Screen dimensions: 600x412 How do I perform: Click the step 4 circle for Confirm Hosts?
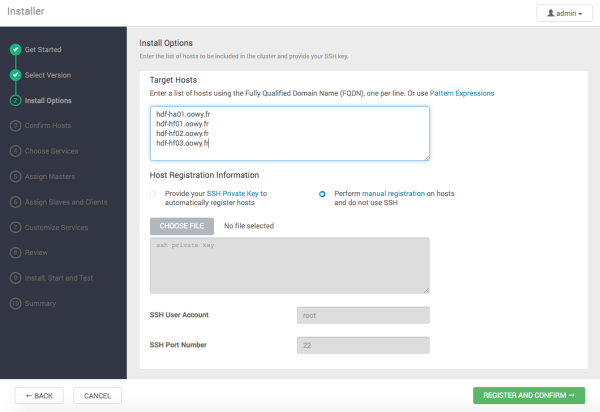click(15, 126)
